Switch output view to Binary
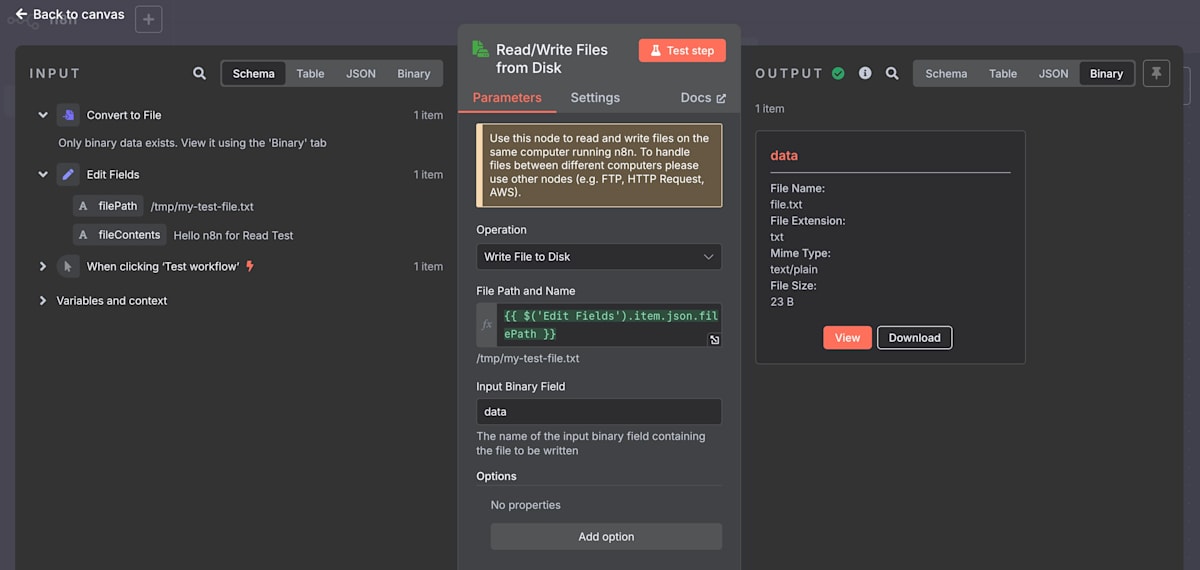Screen dimensions: 1200x570 1106,73
